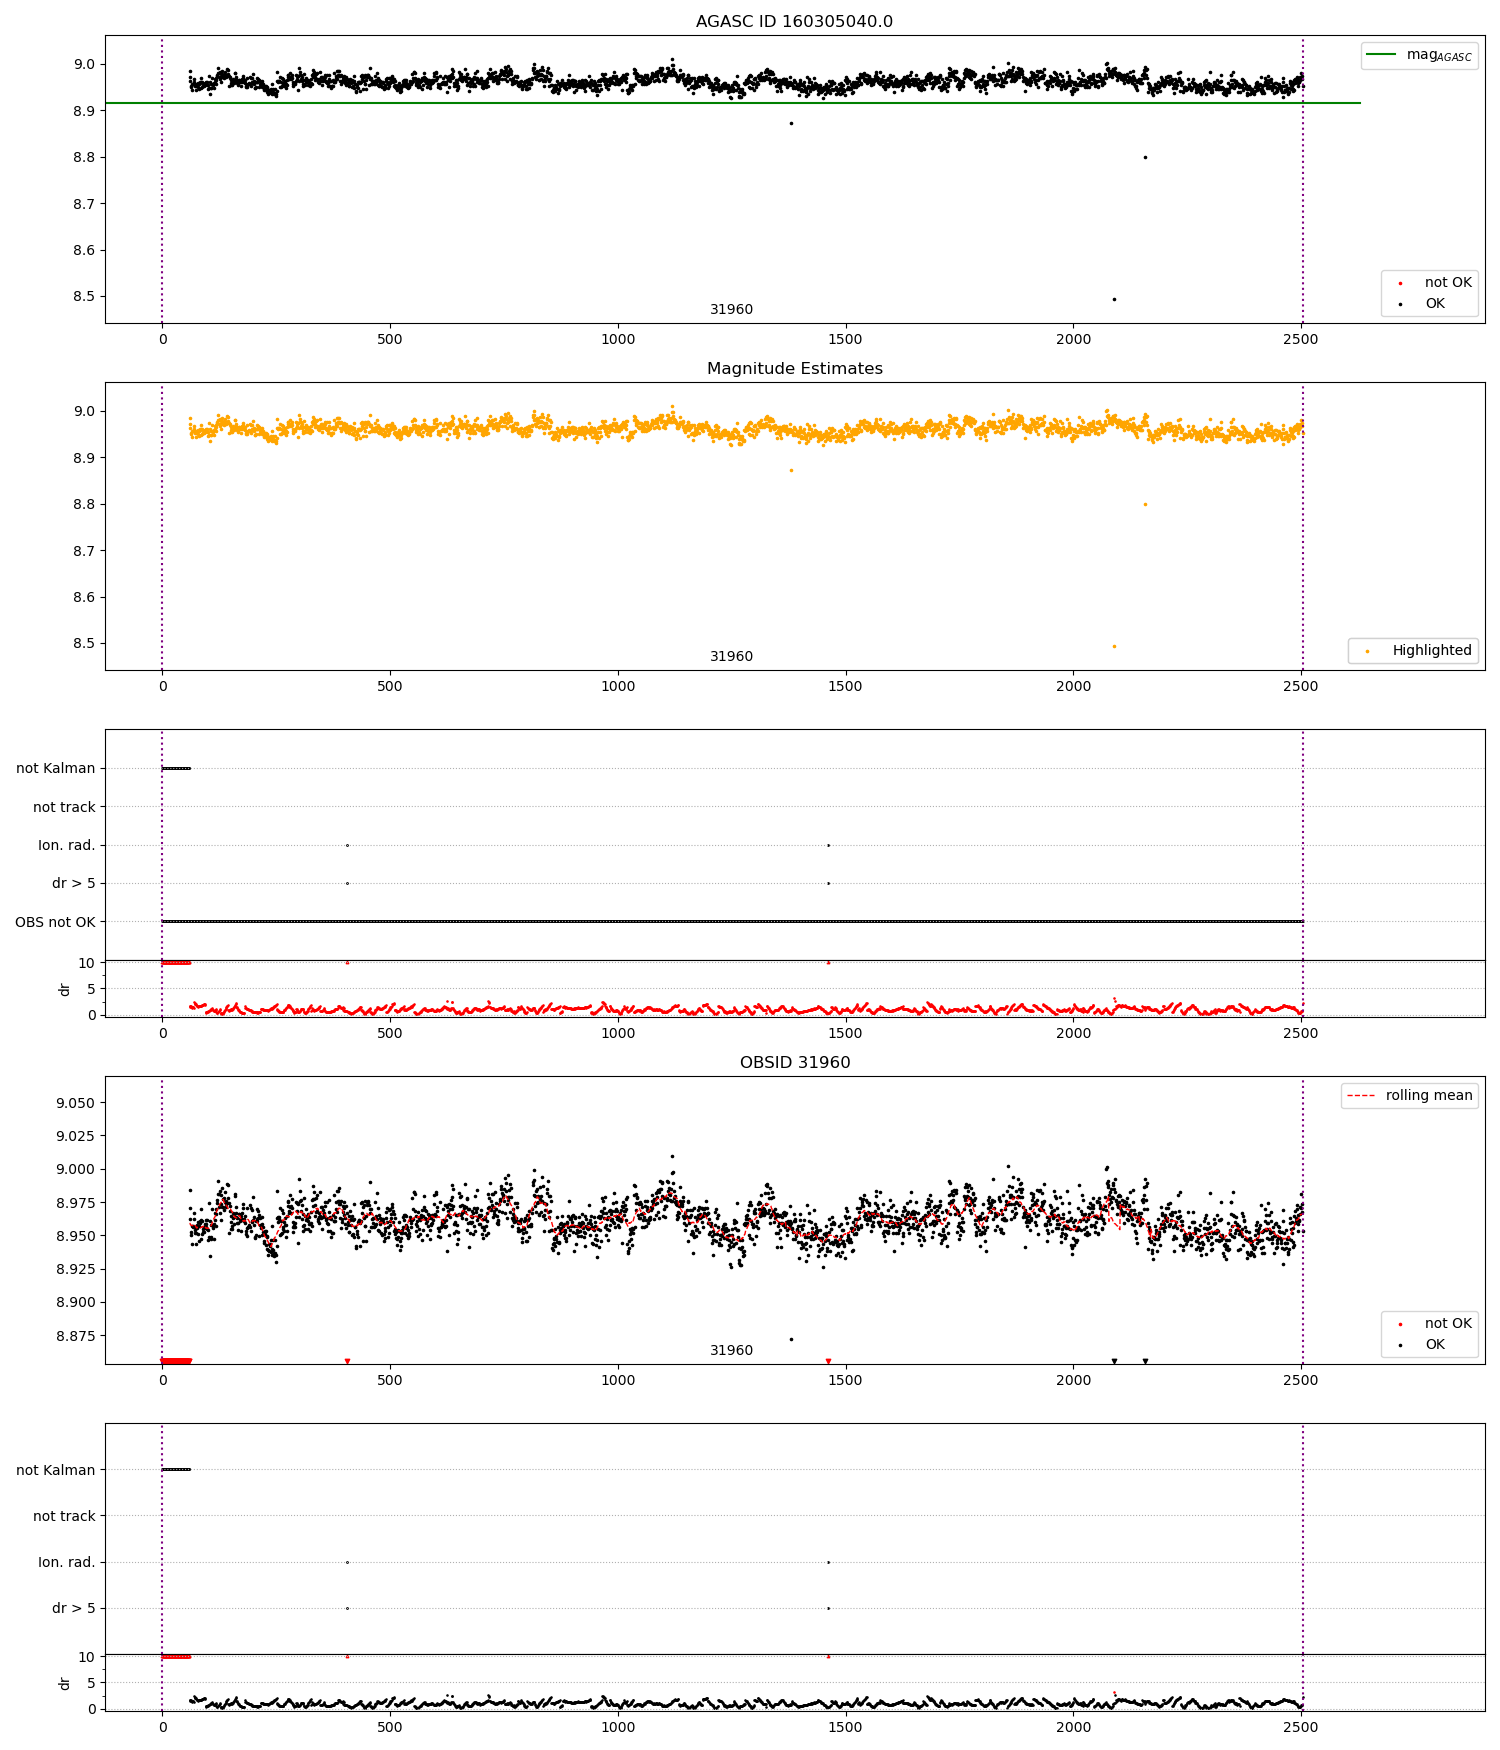Click the "9.025" y-axis tick label

(x=75, y=1136)
